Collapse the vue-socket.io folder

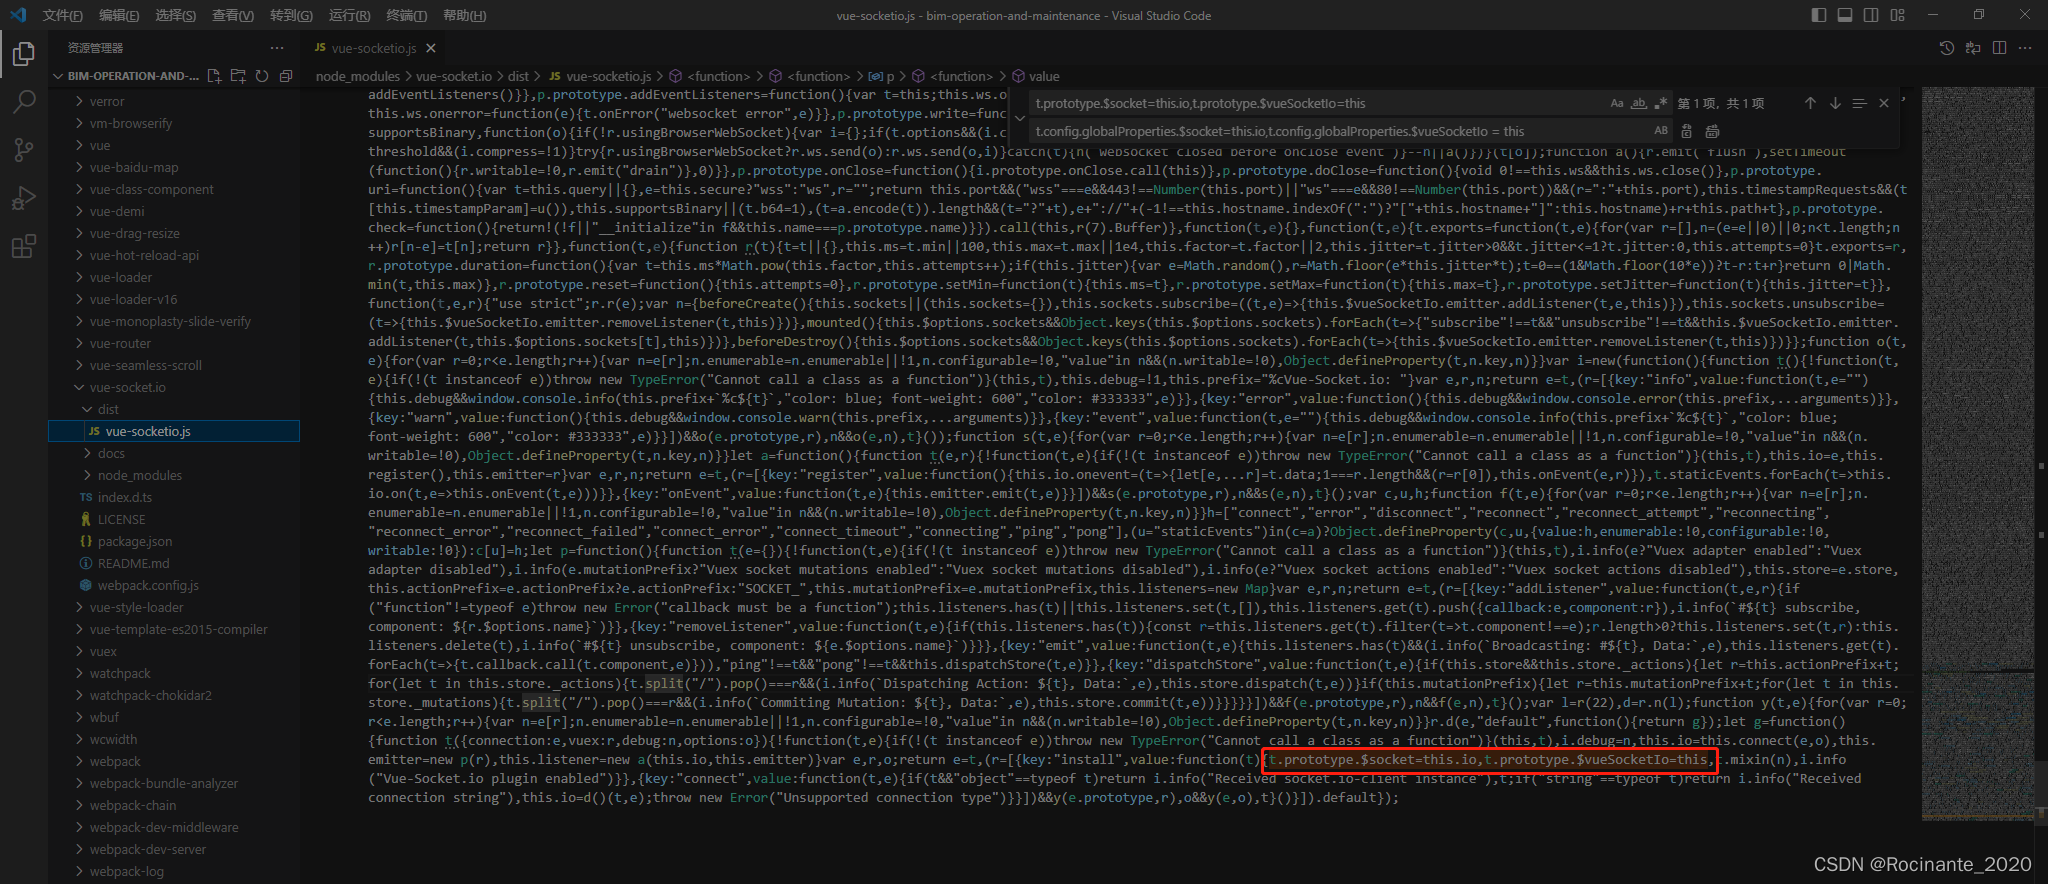[174, 387]
